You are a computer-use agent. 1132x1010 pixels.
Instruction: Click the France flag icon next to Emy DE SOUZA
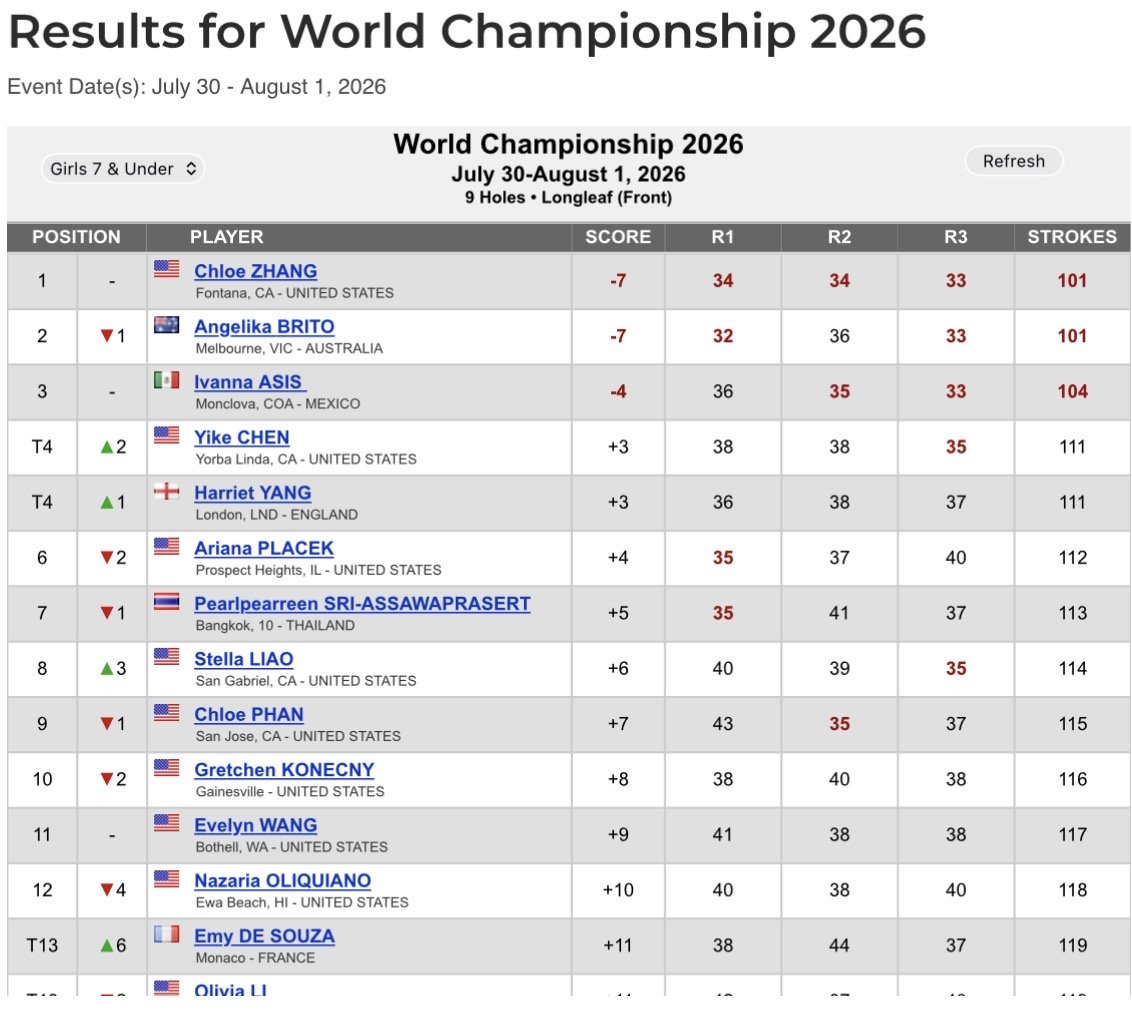coord(167,934)
